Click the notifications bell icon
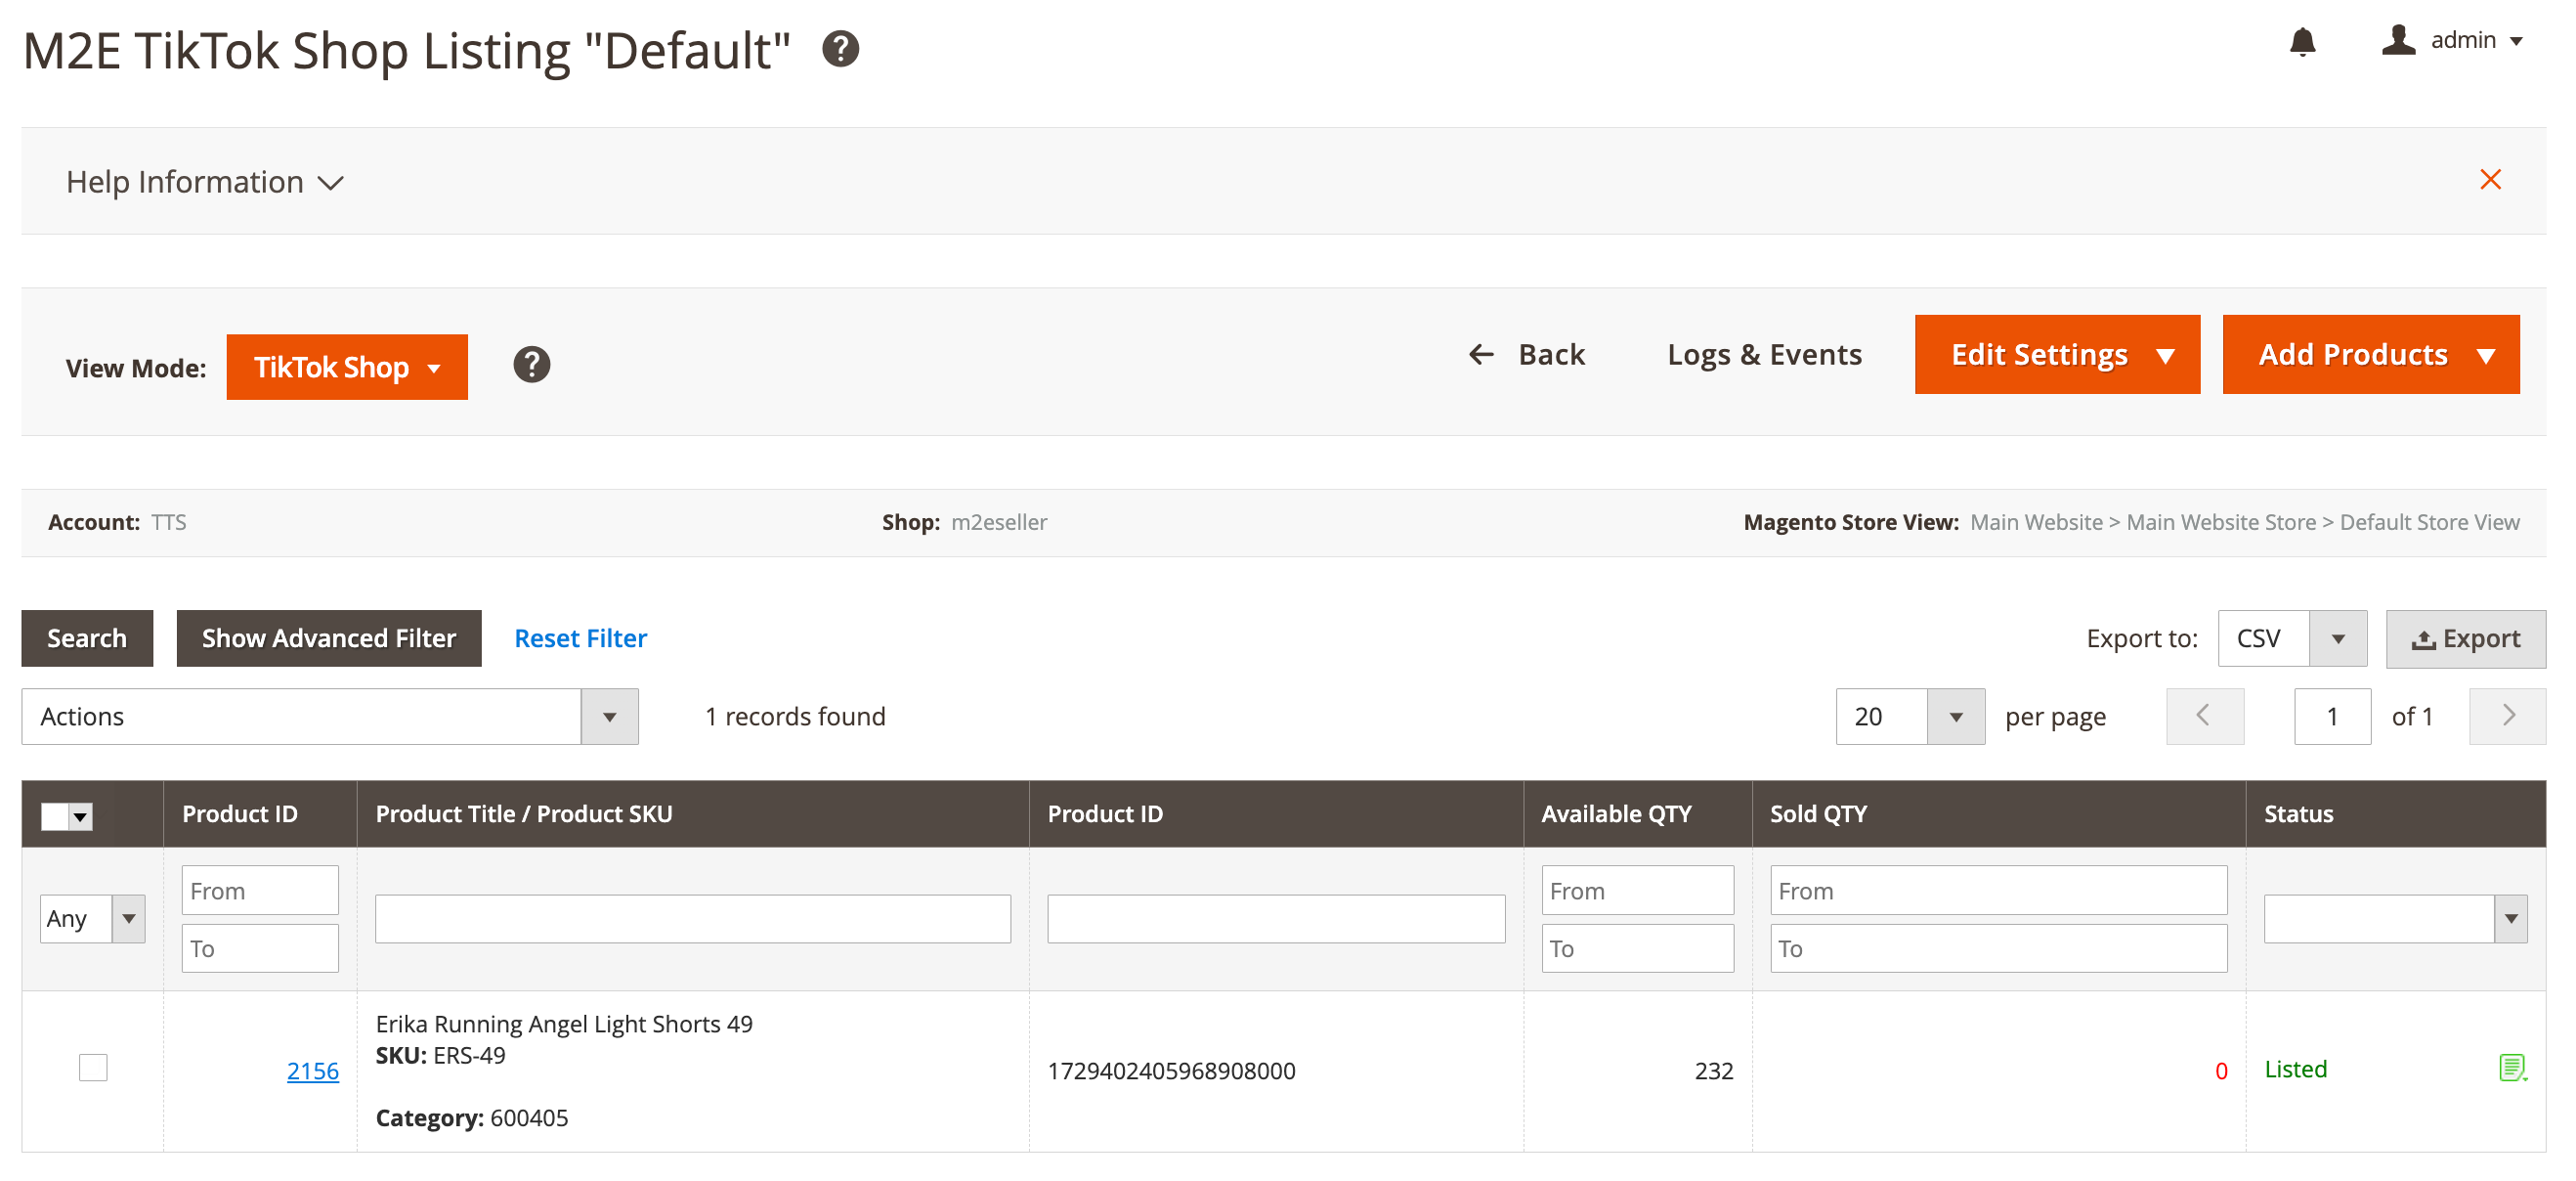Image resolution: width=2576 pixels, height=1181 pixels. [x=2302, y=42]
